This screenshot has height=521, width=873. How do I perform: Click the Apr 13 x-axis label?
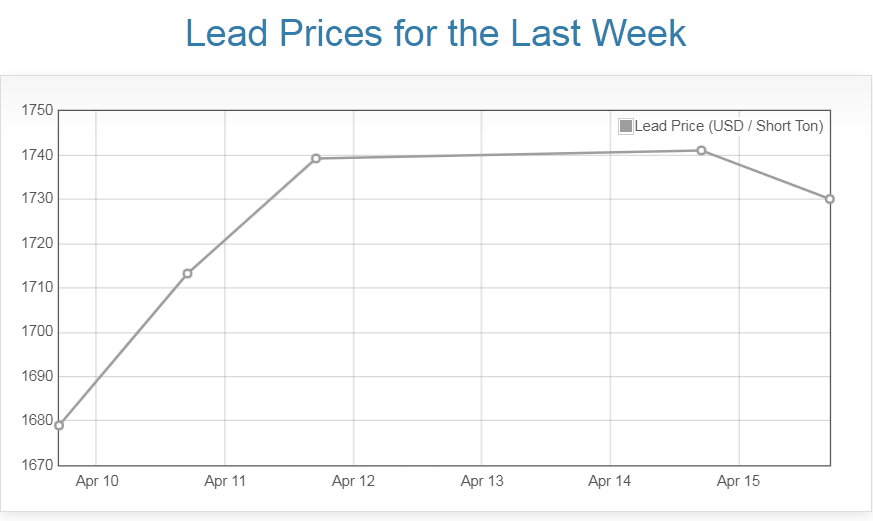[x=482, y=482]
